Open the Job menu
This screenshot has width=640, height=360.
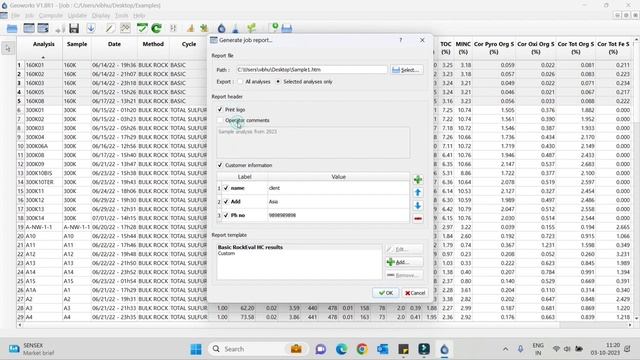pos(29,16)
